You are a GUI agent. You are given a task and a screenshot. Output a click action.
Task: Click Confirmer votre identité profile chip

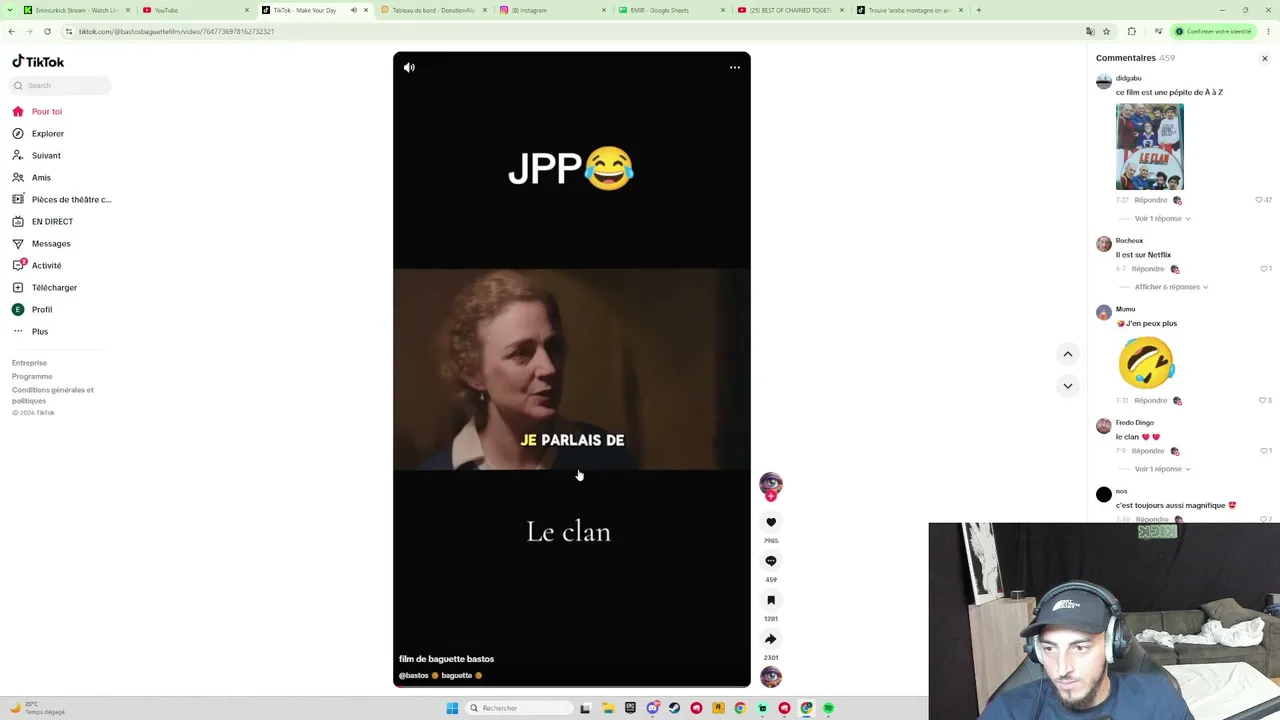pos(1213,31)
